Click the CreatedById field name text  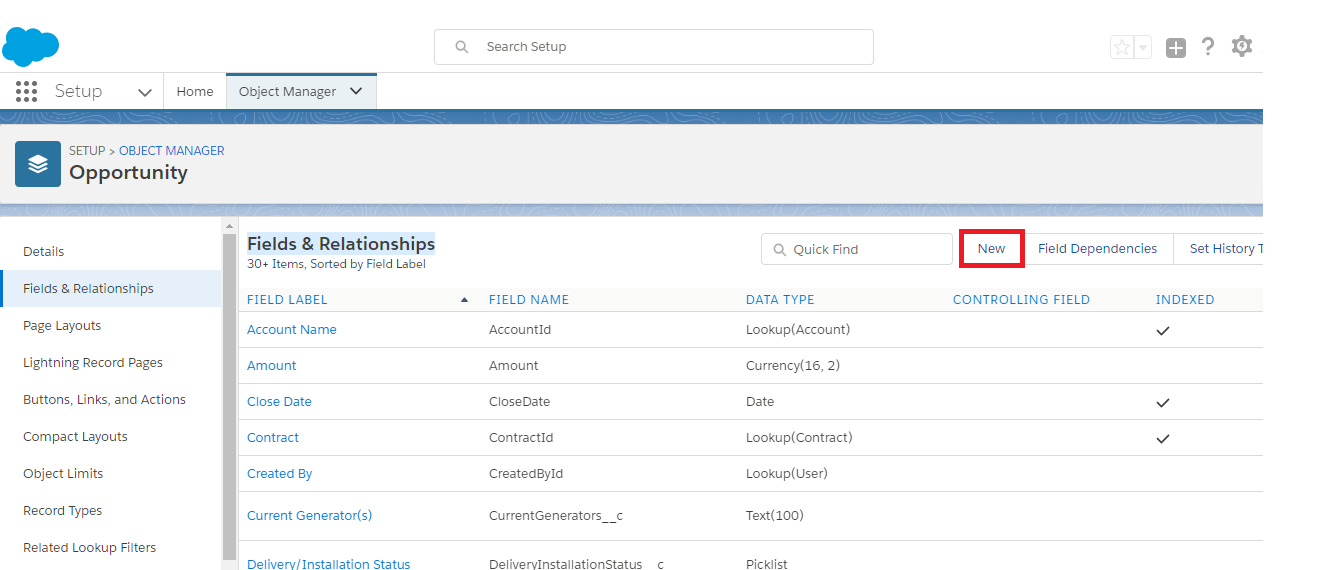point(526,474)
